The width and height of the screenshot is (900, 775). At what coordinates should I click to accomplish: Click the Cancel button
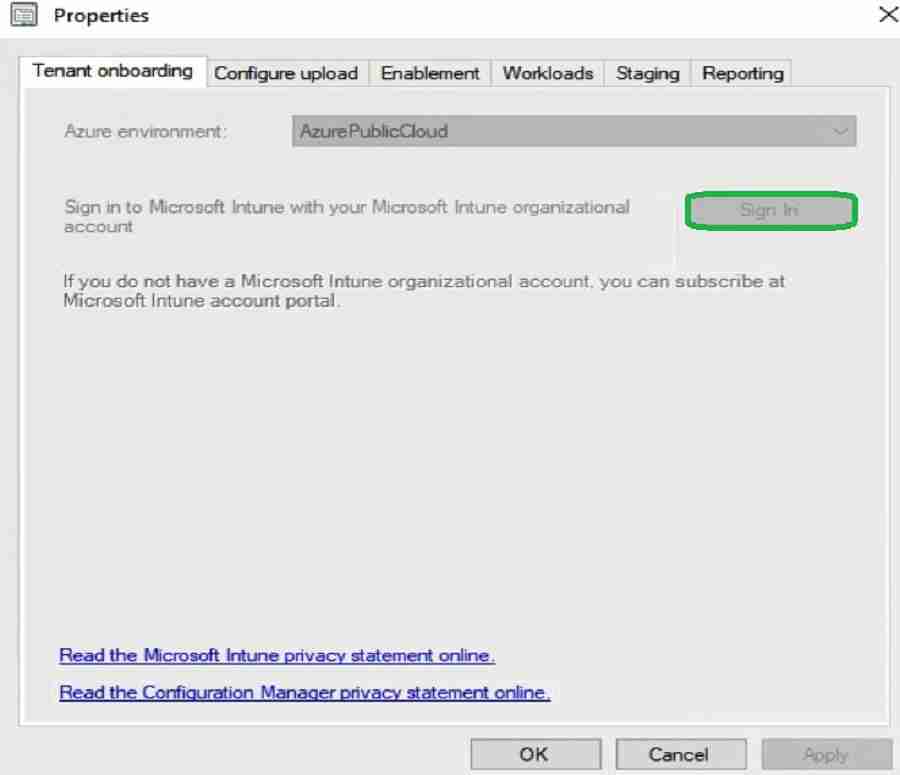(x=681, y=754)
